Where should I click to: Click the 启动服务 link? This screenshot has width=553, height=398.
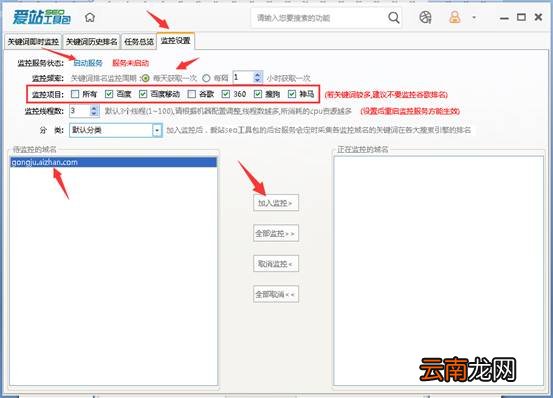[88, 63]
